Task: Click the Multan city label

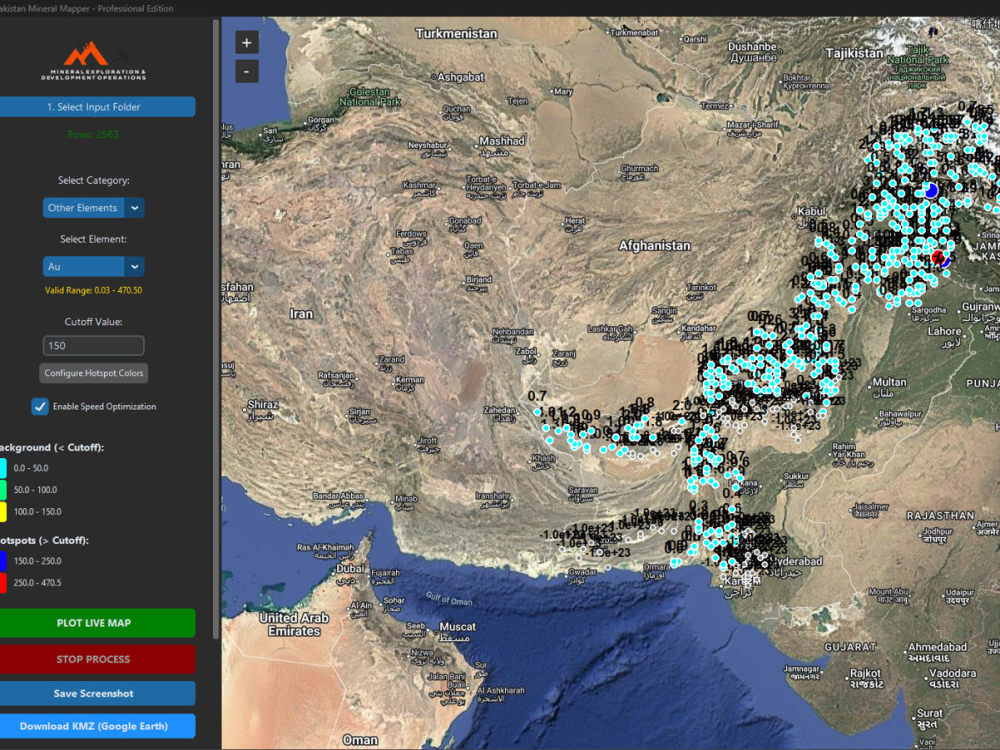Action: click(x=889, y=382)
